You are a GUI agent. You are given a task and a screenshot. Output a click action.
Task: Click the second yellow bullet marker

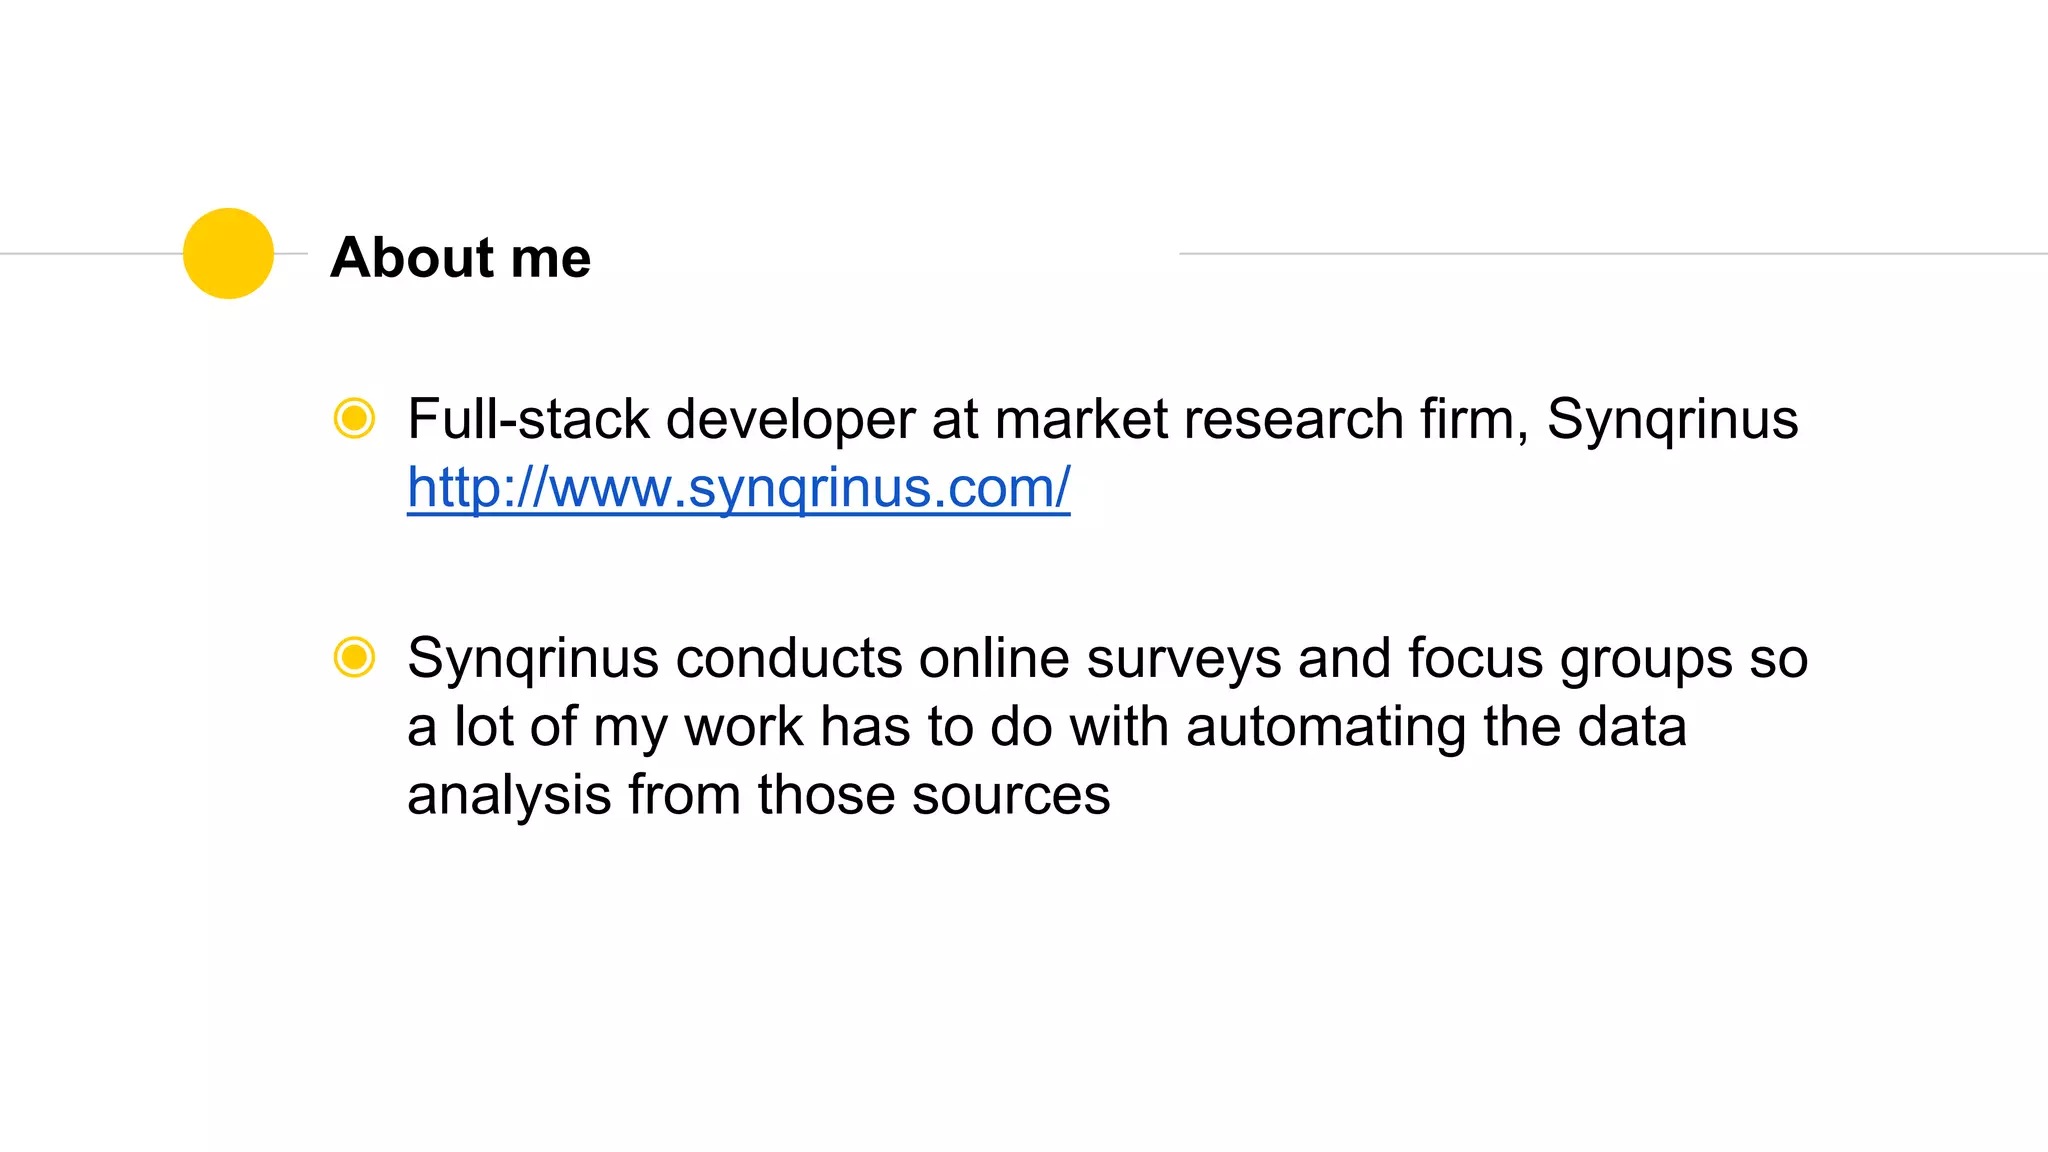tap(354, 657)
